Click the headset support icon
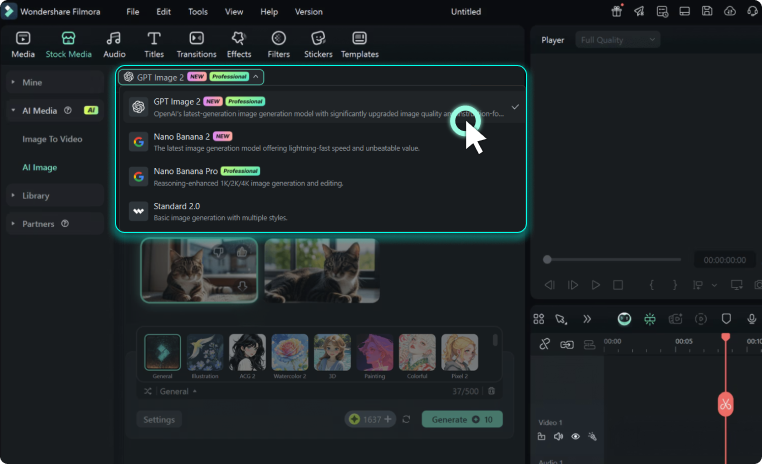Viewport: 762px width, 464px height. coord(752,11)
